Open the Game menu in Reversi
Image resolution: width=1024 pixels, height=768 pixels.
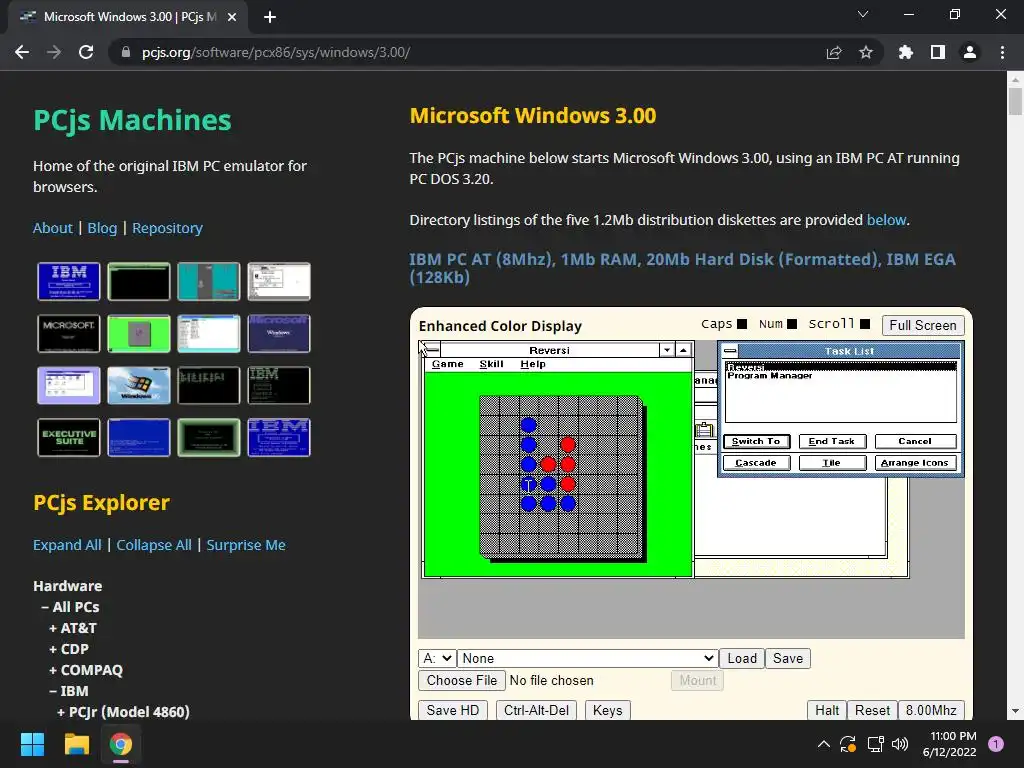tap(447, 364)
